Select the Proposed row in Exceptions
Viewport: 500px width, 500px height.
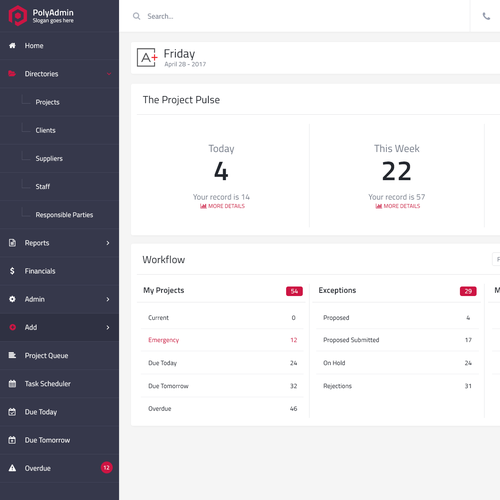(397, 318)
